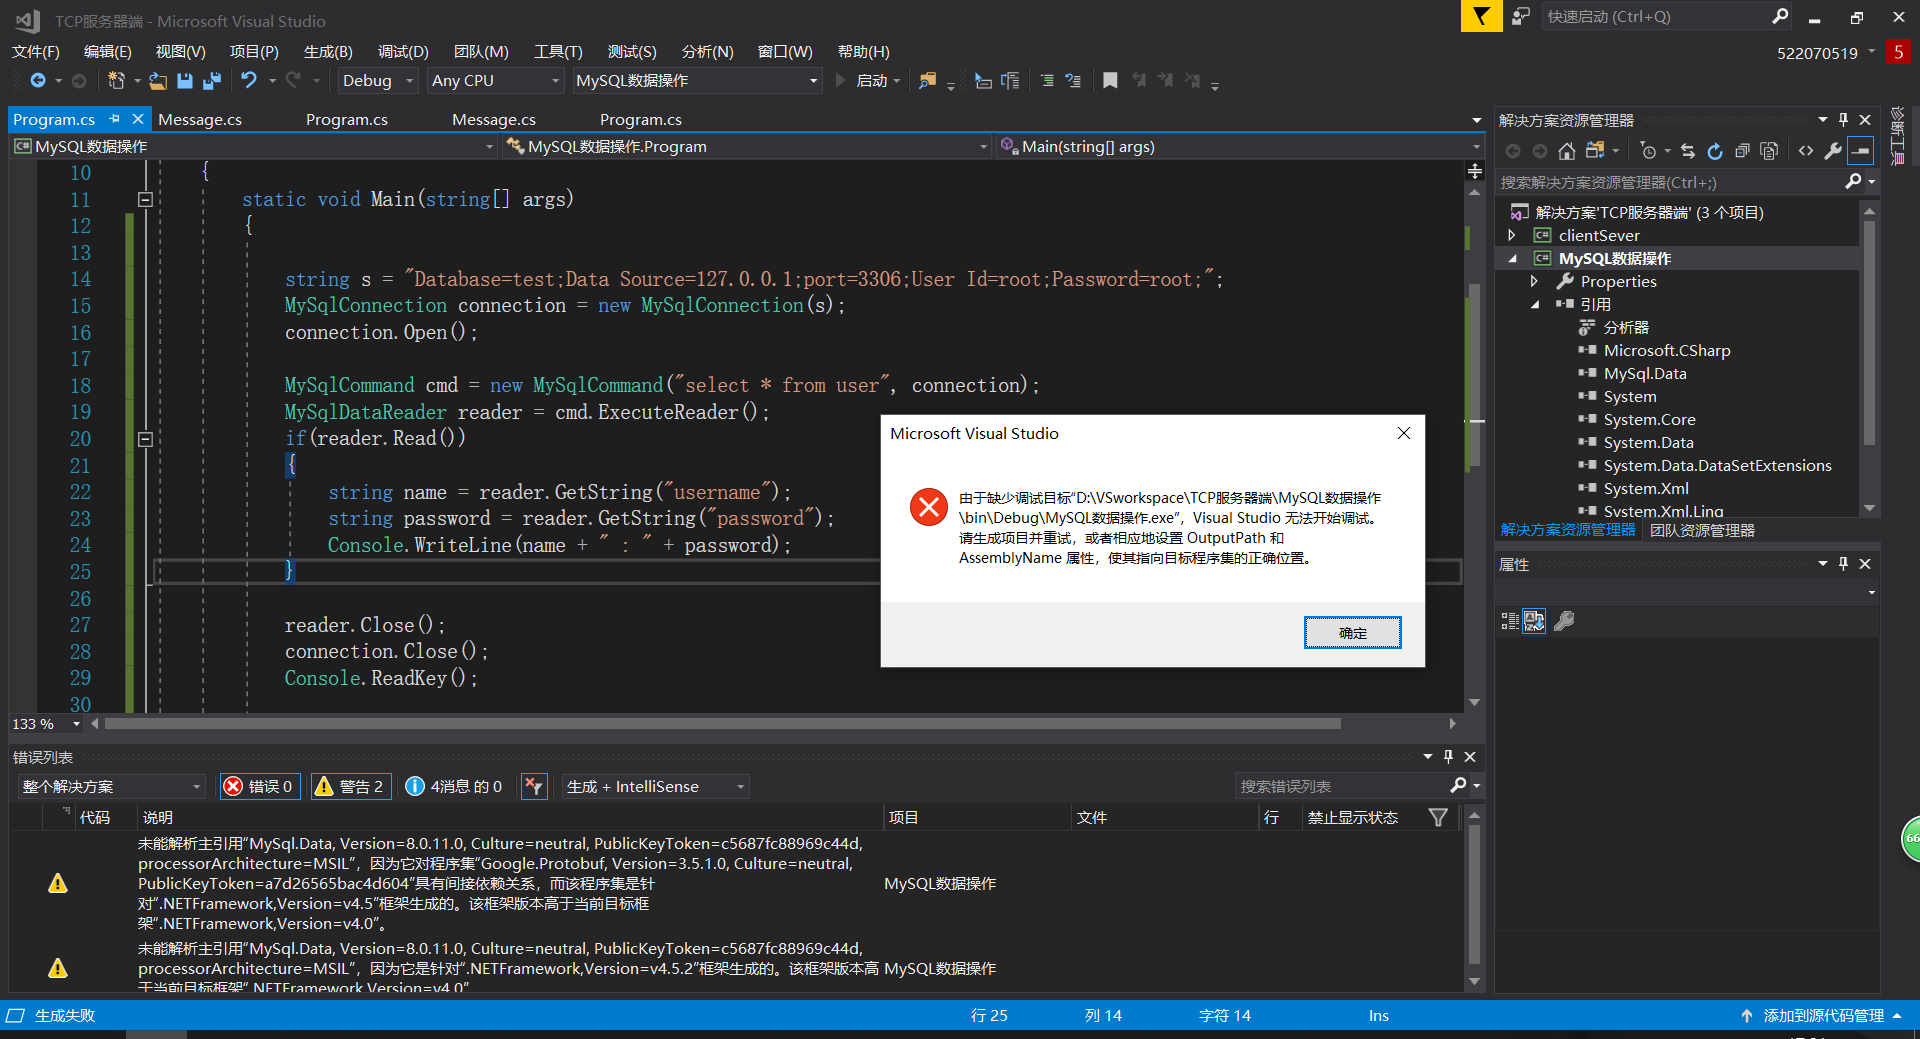Collapse the 引用 references node
Viewport: 1920px width, 1039px height.
point(1534,305)
